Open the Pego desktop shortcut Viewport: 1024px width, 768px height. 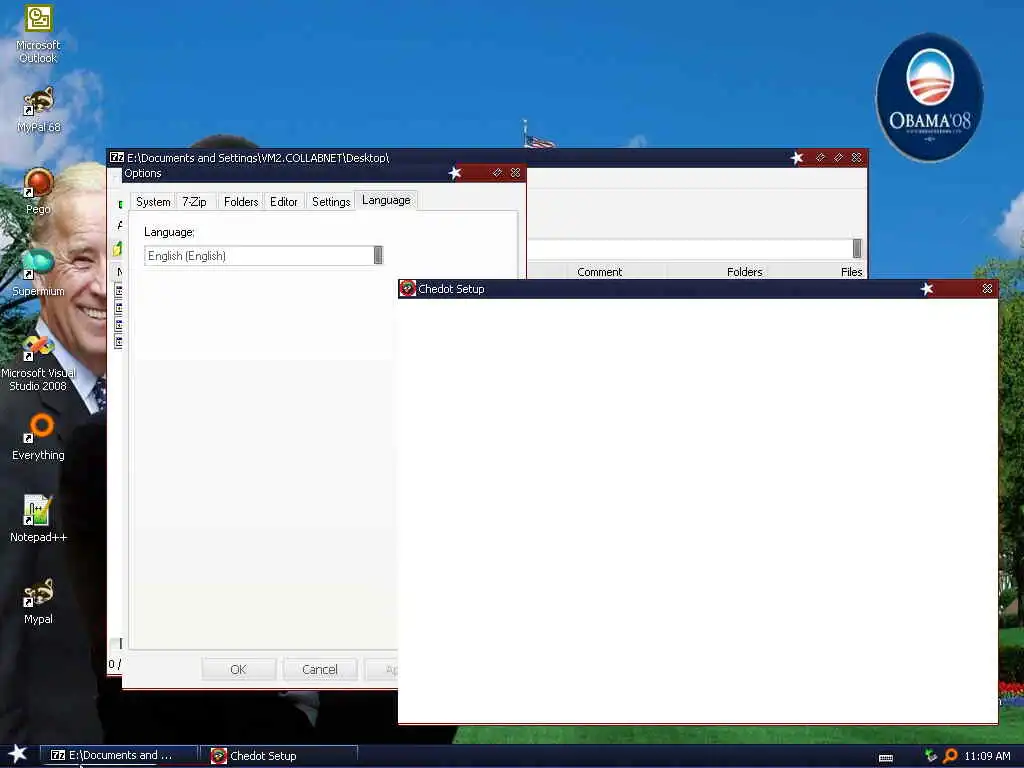38,191
